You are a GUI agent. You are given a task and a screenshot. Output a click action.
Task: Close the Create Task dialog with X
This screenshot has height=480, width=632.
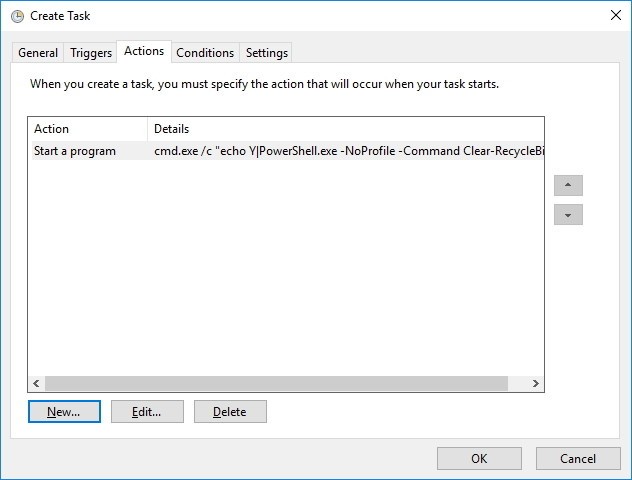pos(616,15)
